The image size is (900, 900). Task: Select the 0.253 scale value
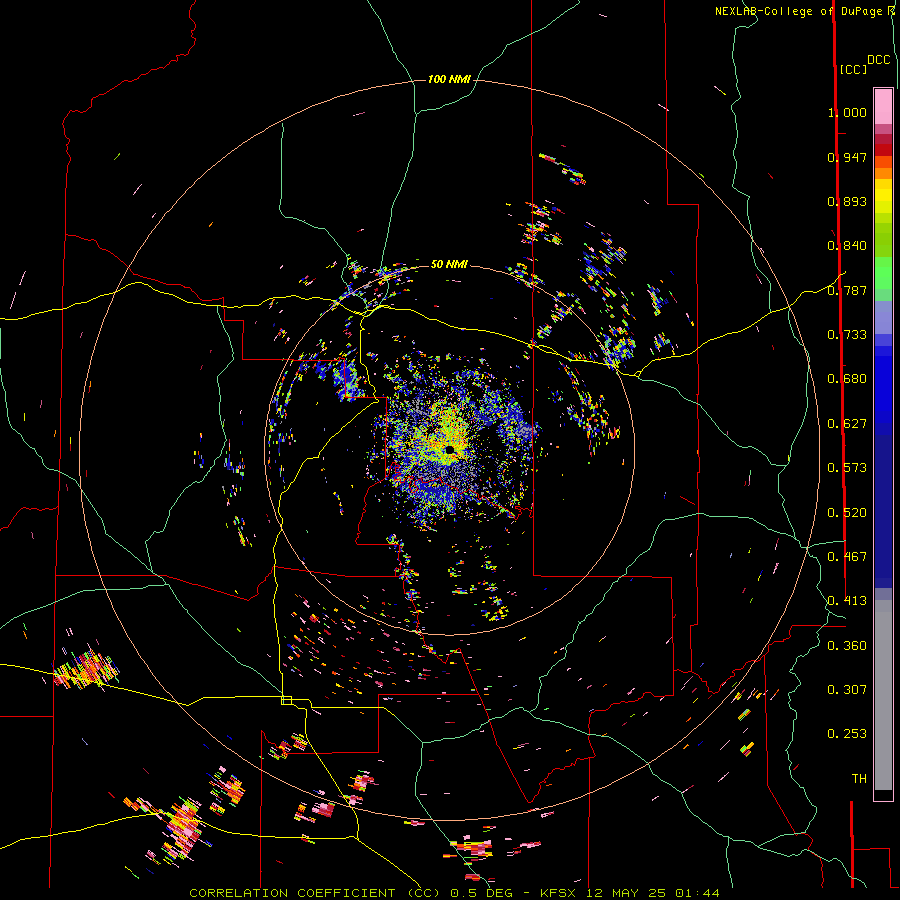[x=847, y=734]
